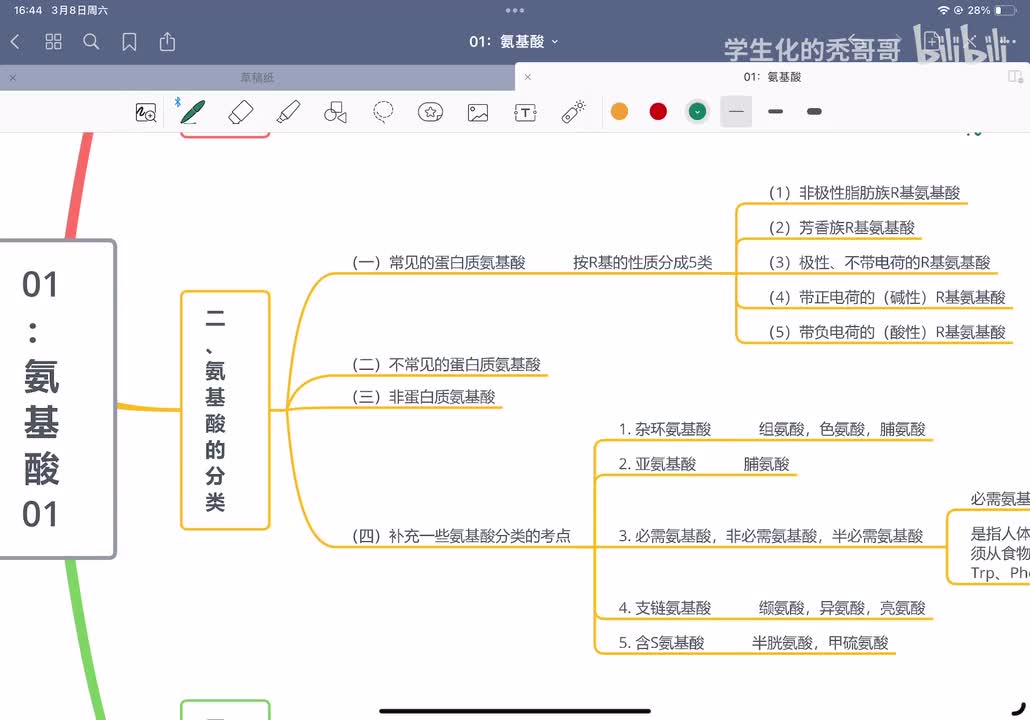Tap (1) 非极性脂肪族R基氨基酸
Screen dimensions: 1030x720
[x=864, y=193]
